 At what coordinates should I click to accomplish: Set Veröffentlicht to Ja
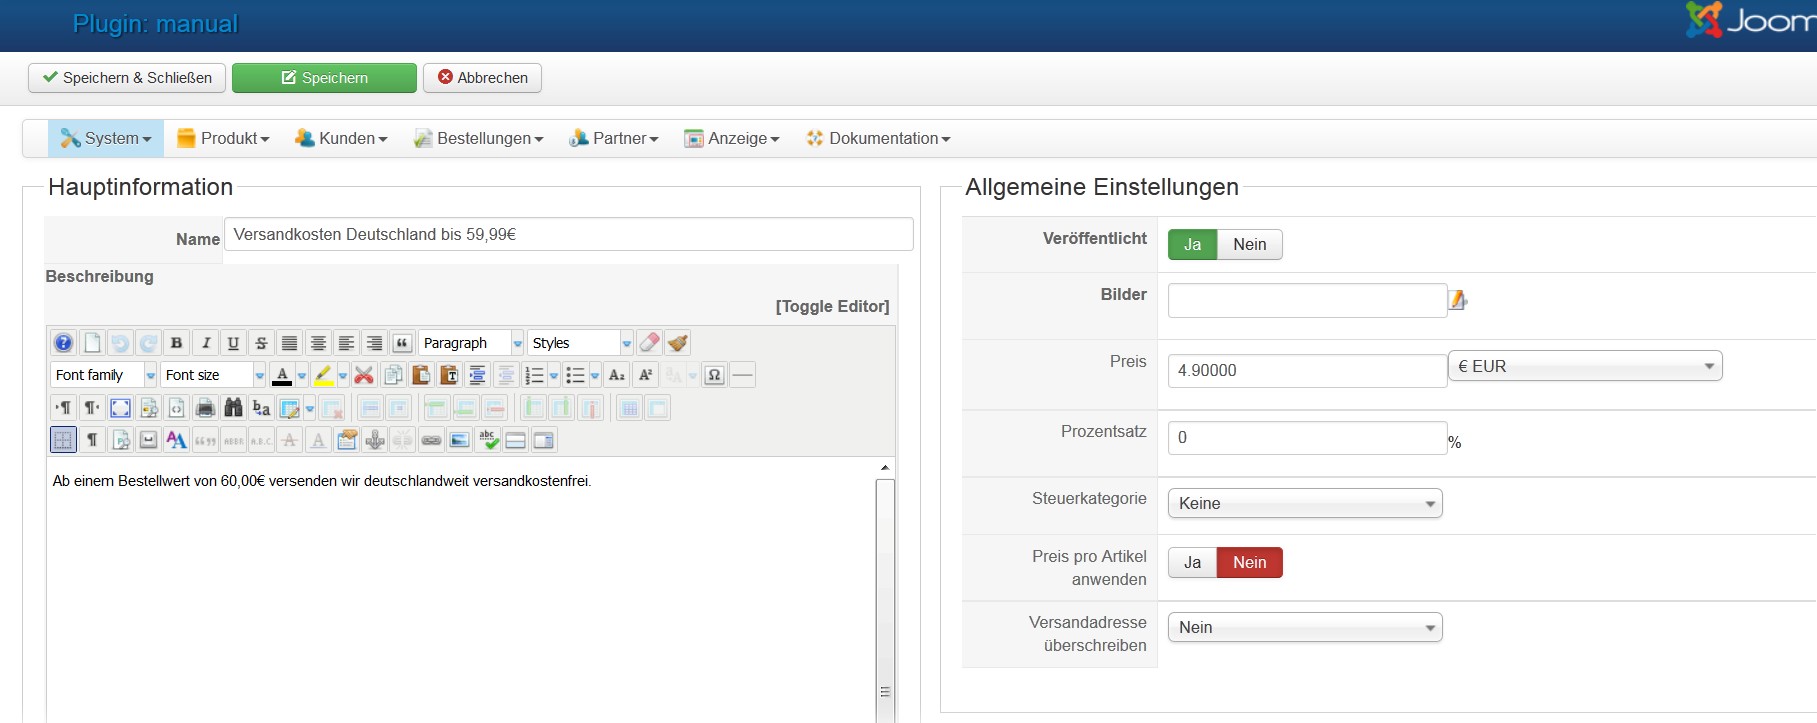1192,245
